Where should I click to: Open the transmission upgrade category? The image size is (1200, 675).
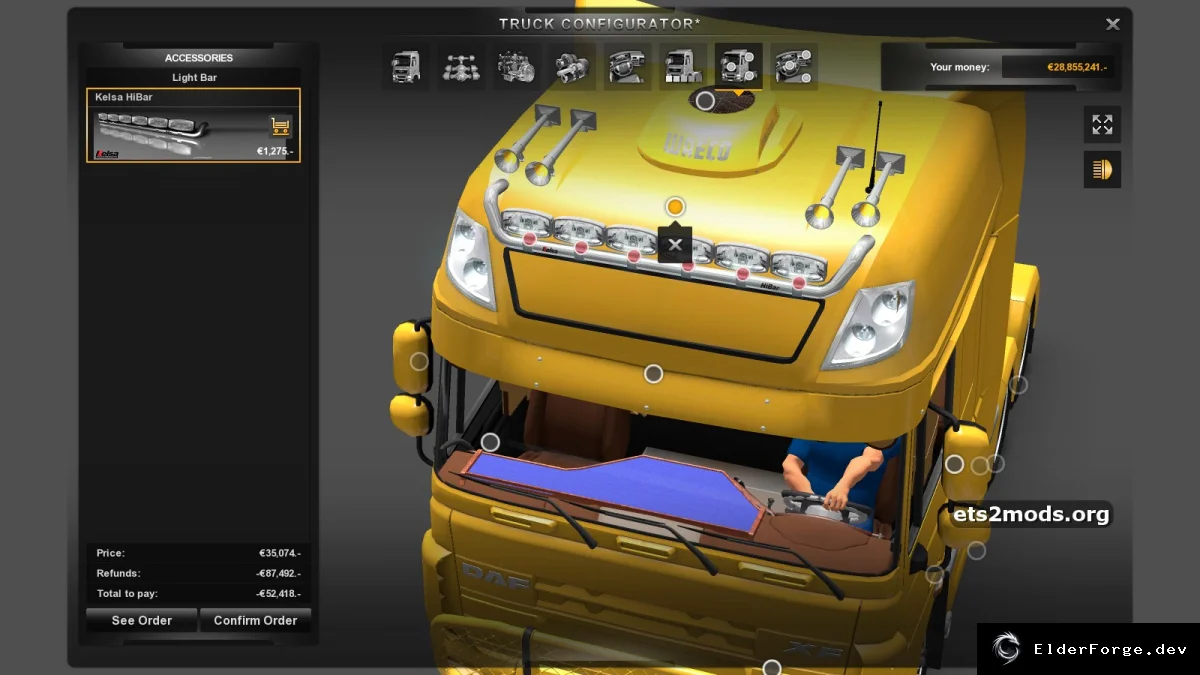tap(572, 67)
